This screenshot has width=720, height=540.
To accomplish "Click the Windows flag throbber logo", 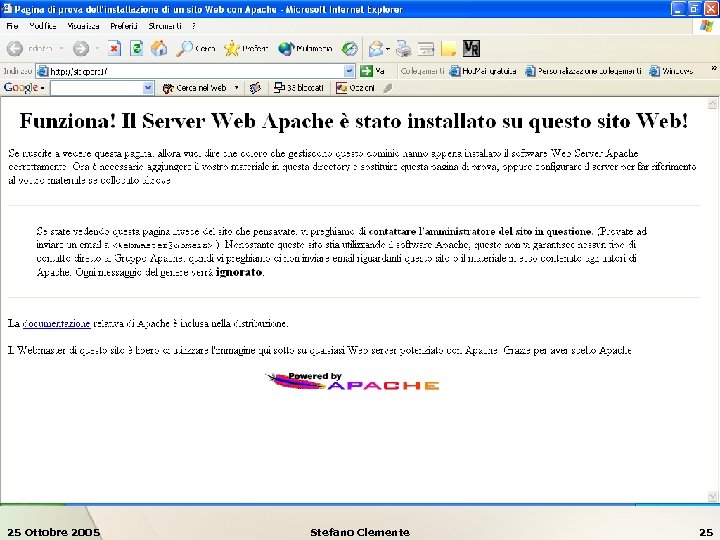I will click(706, 26).
